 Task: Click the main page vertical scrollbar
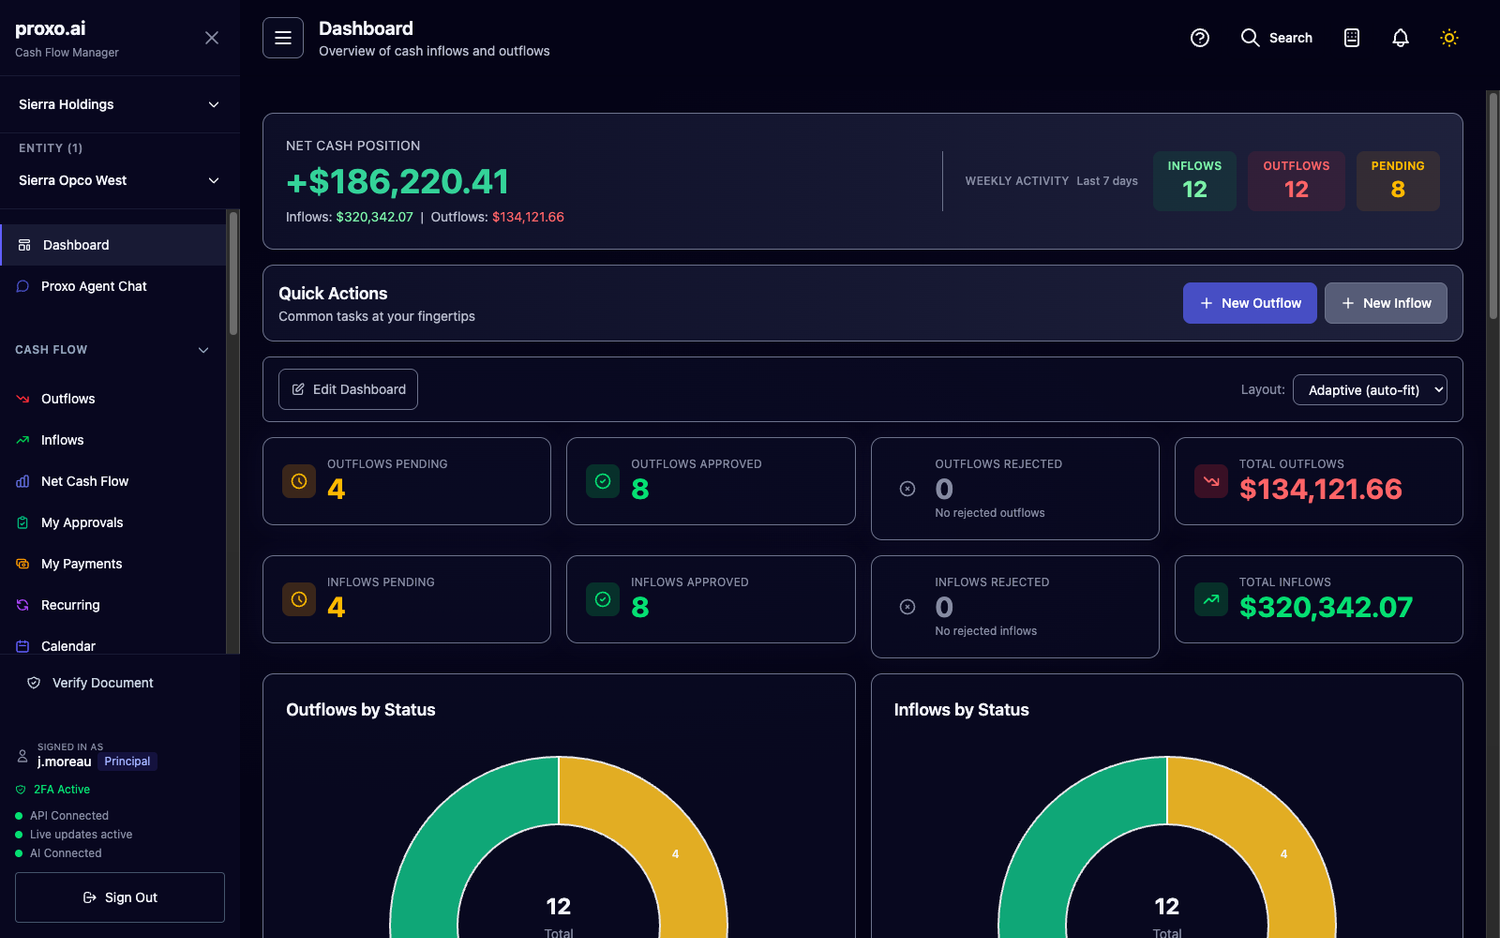coord(1493,205)
